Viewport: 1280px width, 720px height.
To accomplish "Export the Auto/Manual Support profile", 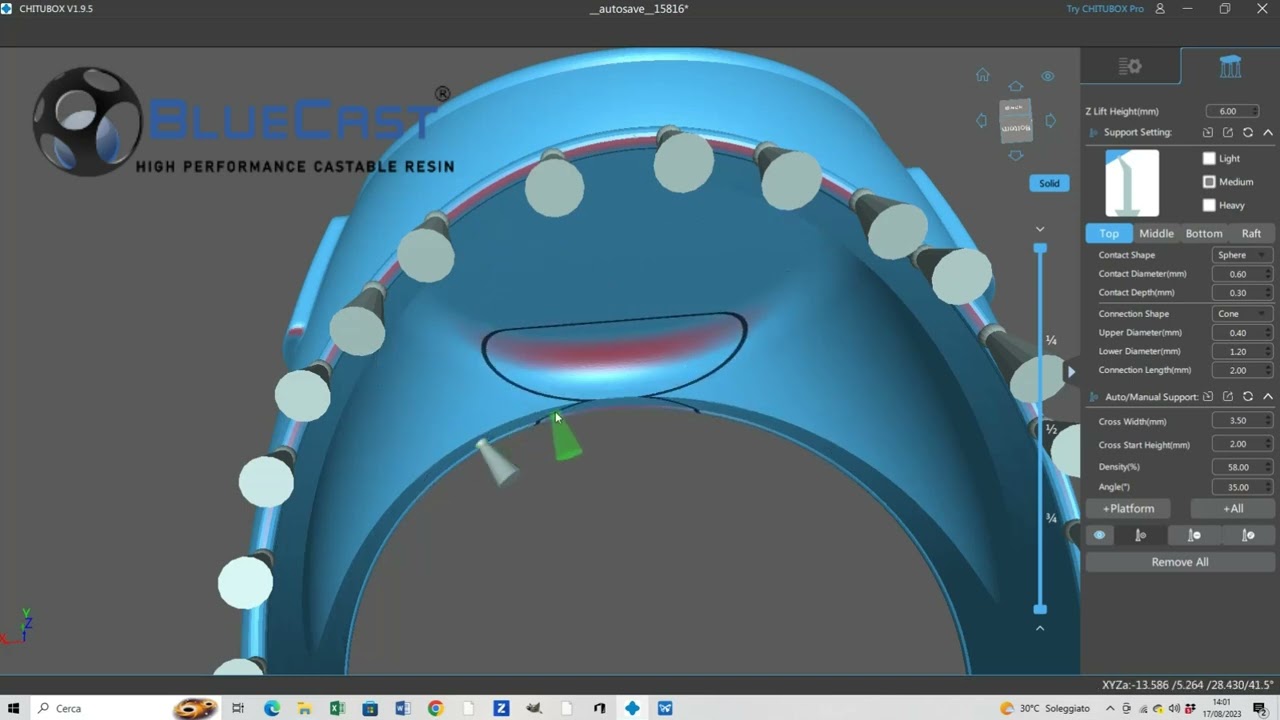I will 1228,396.
